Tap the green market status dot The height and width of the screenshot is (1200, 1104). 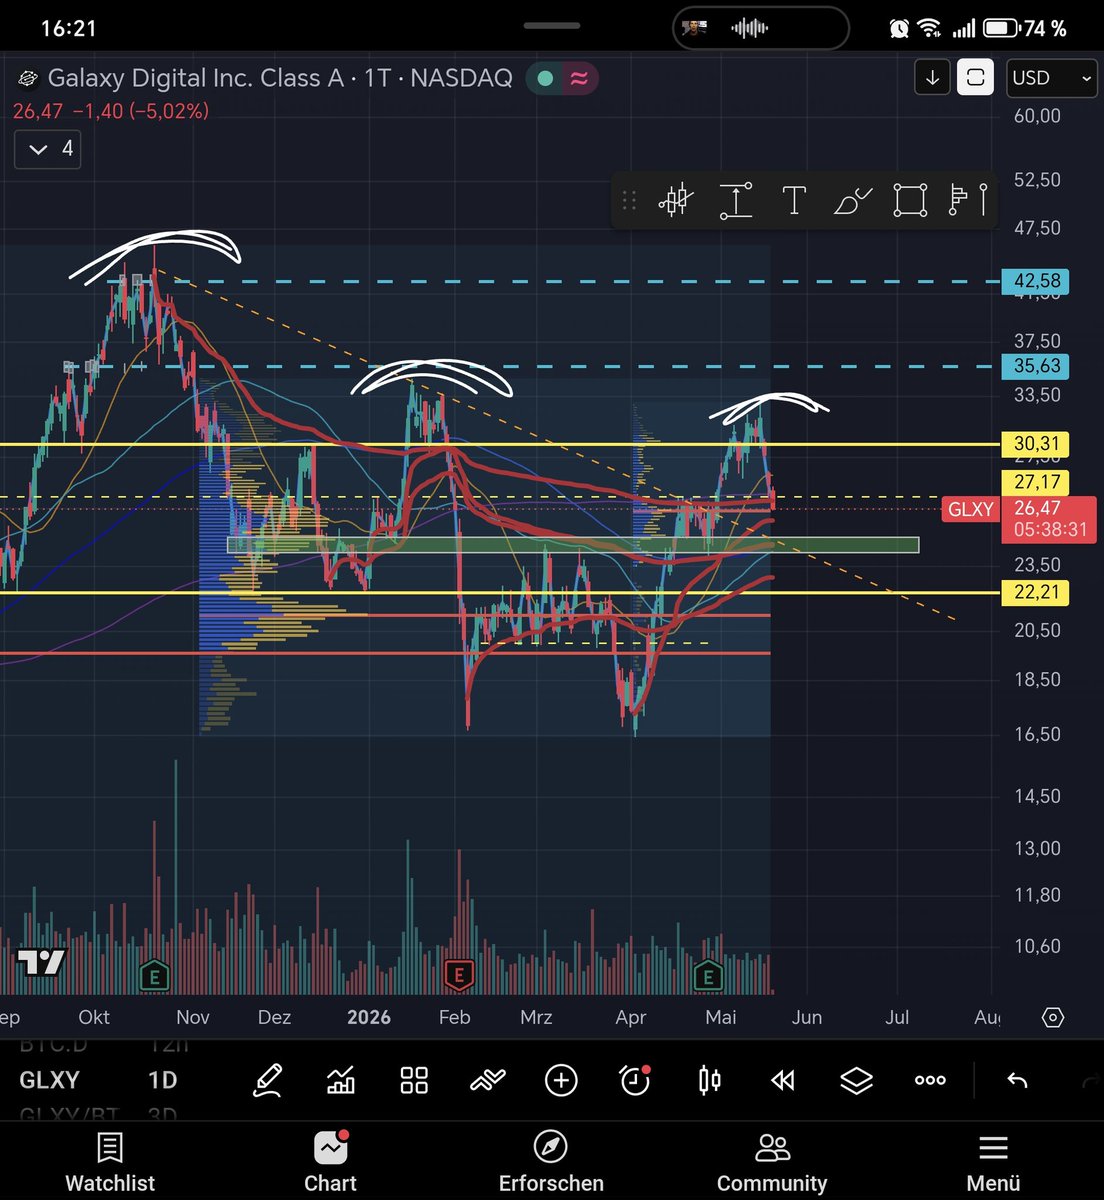(x=545, y=78)
